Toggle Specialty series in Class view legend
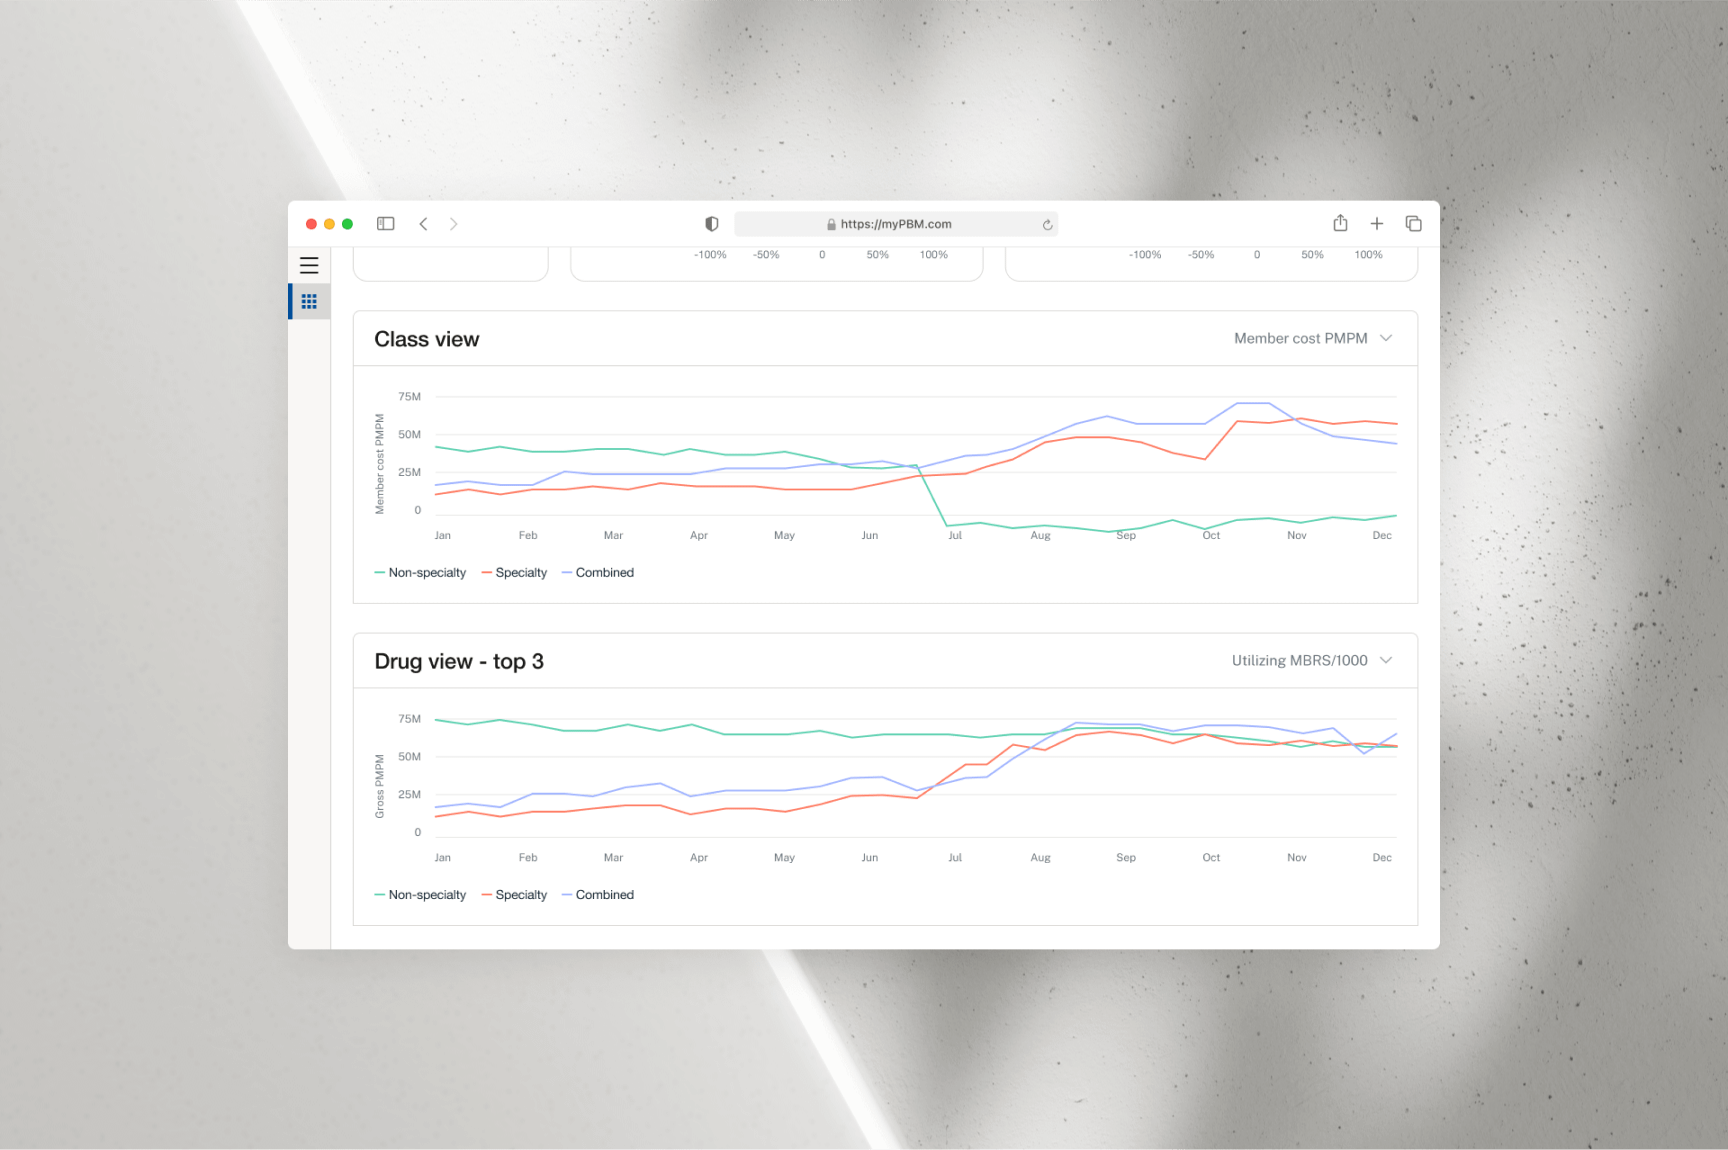Viewport: 1728px width, 1150px height. pyautogui.click(x=515, y=573)
